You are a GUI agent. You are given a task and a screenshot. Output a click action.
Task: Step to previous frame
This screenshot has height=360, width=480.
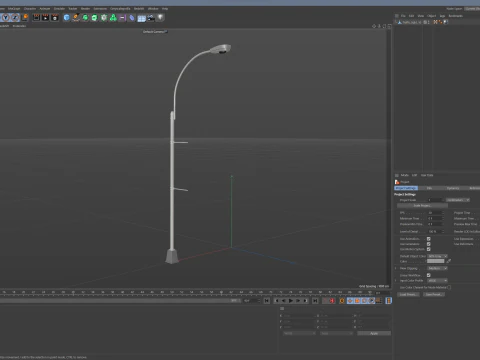(283, 301)
